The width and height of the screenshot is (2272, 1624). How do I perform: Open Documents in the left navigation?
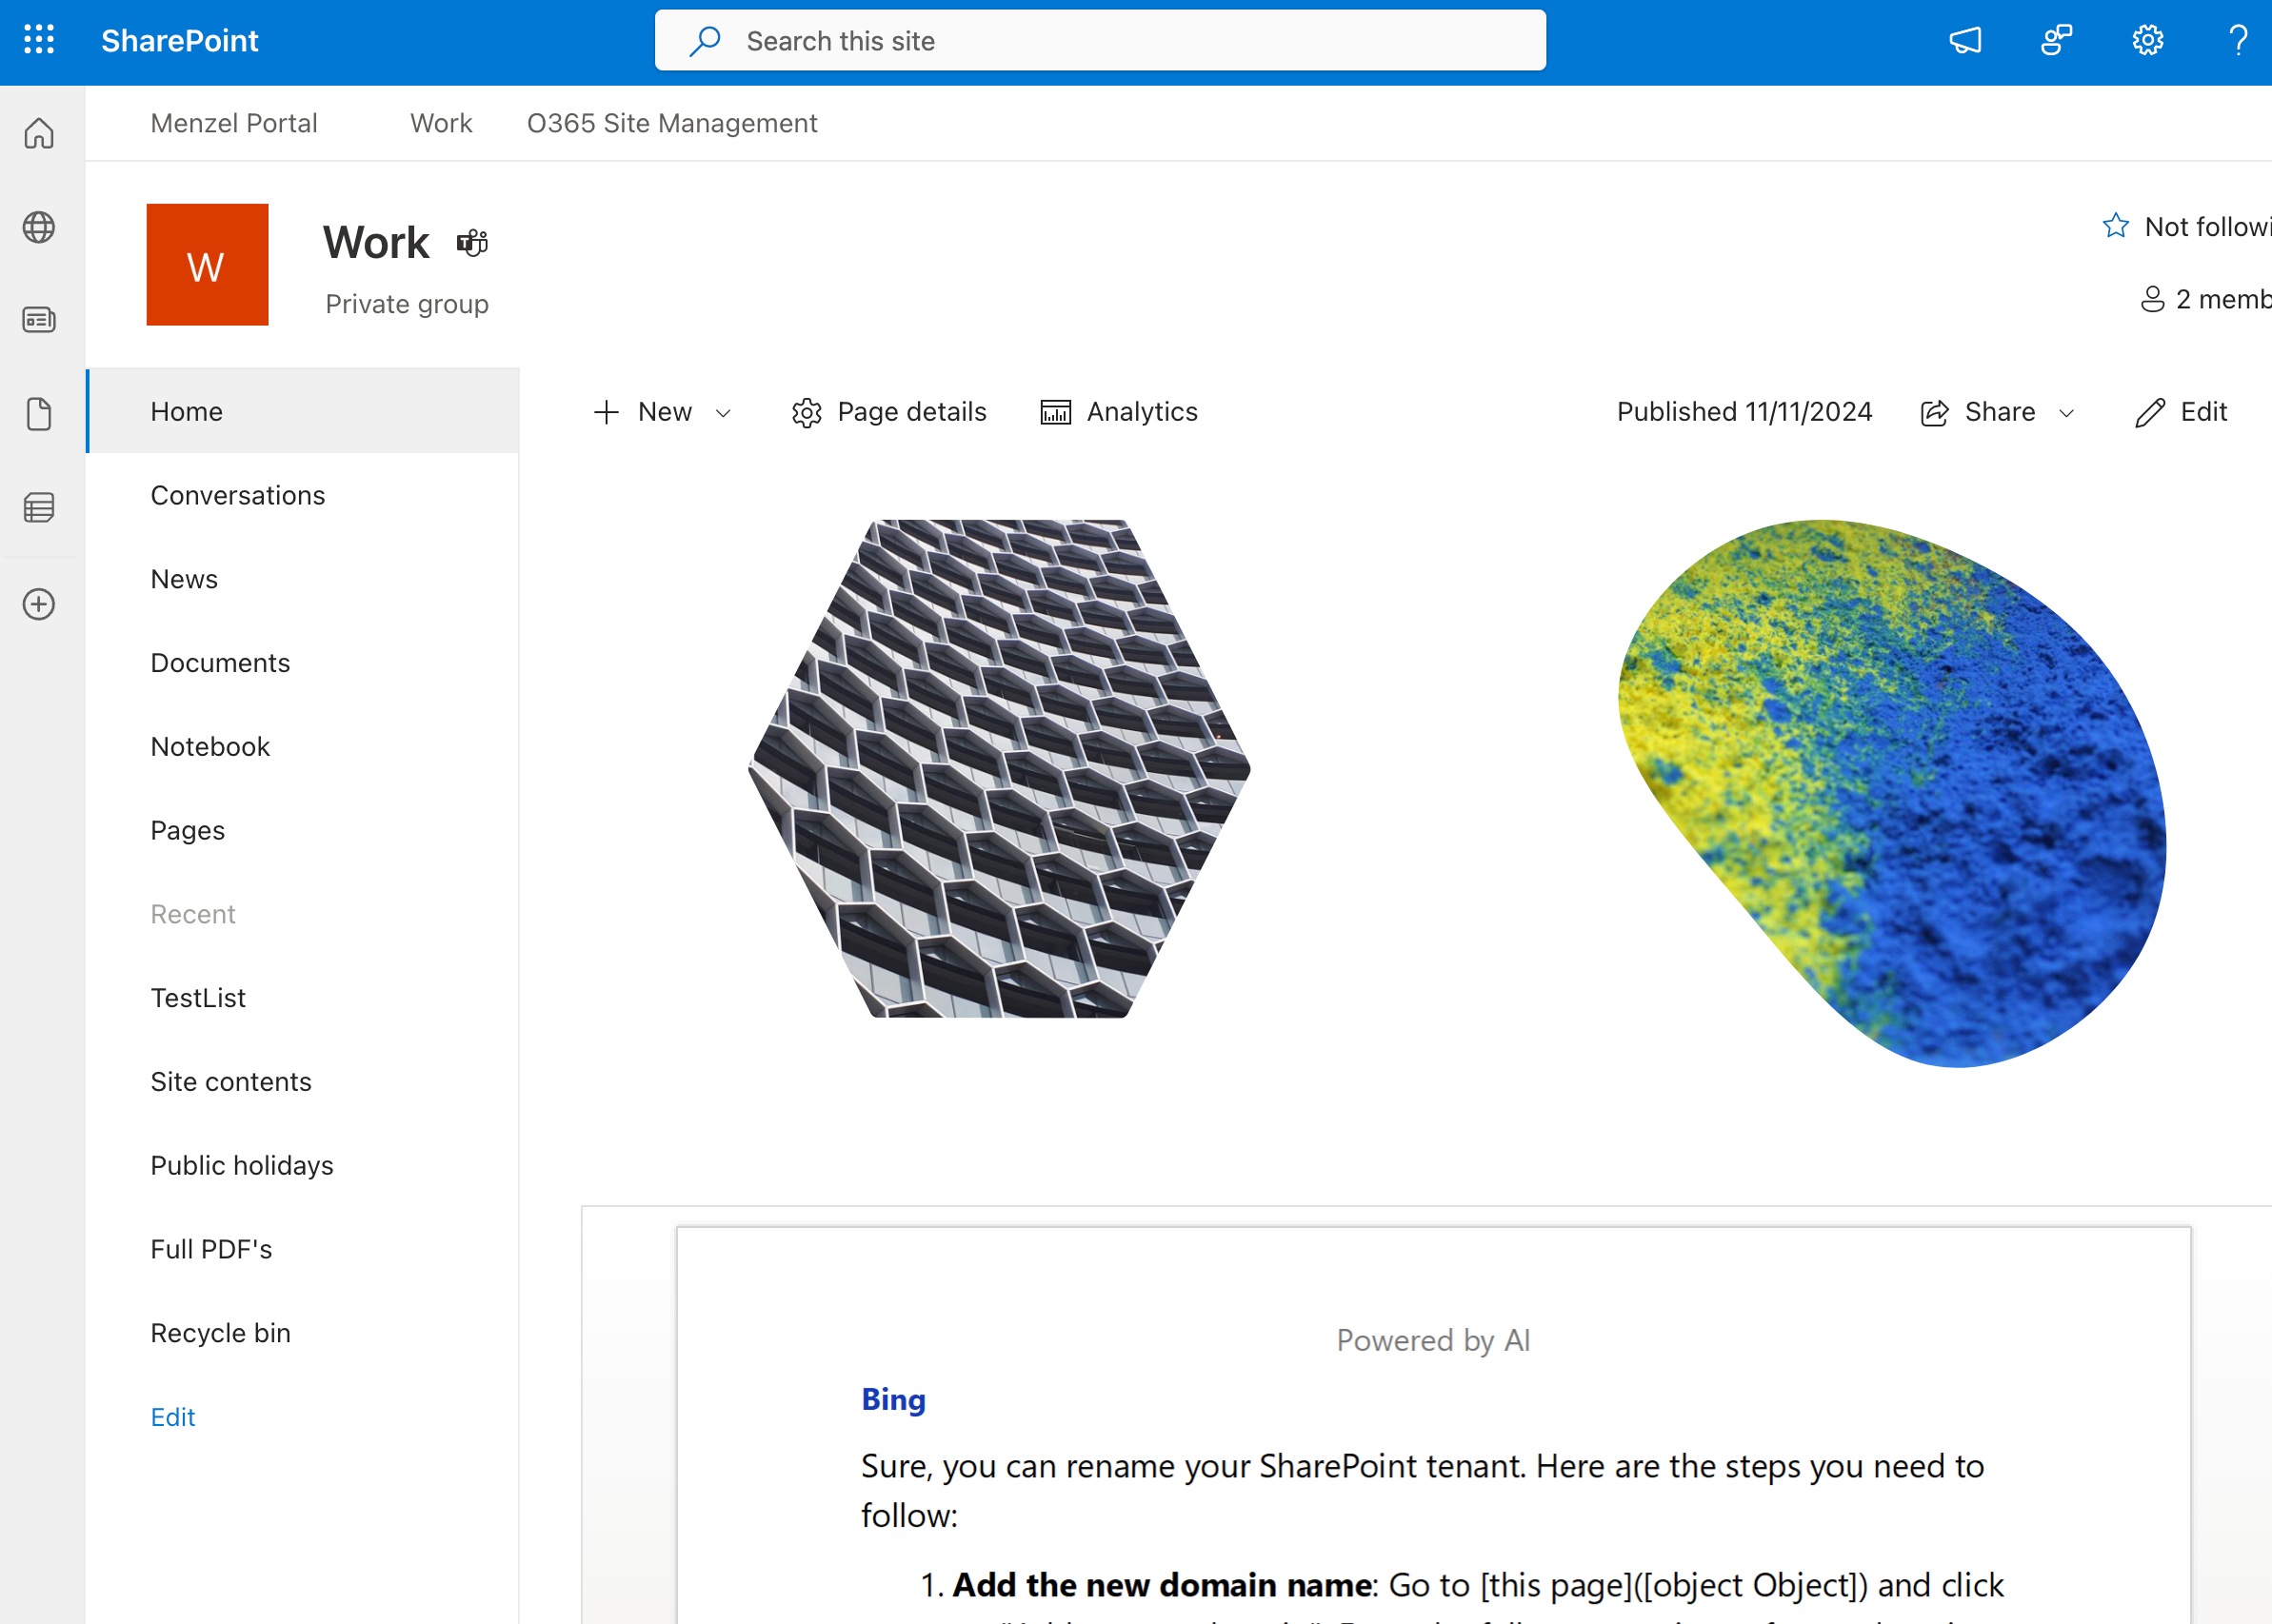tap(220, 663)
